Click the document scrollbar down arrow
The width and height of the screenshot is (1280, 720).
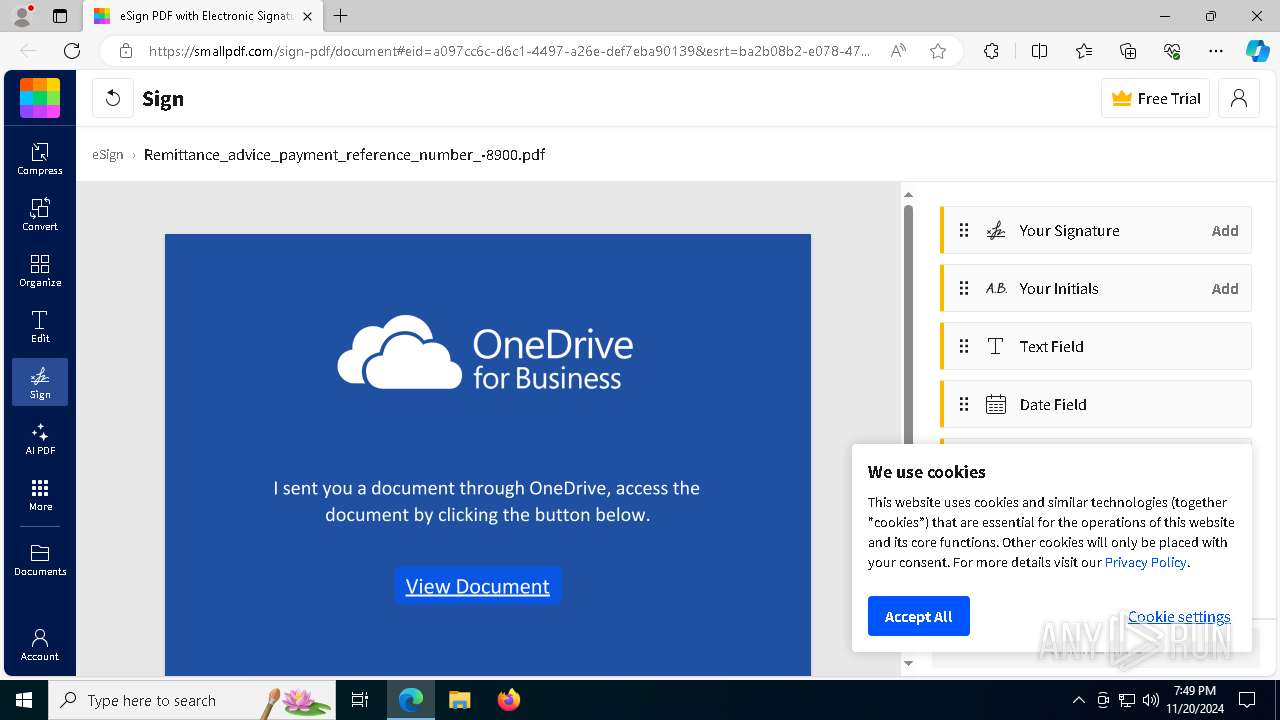908,663
